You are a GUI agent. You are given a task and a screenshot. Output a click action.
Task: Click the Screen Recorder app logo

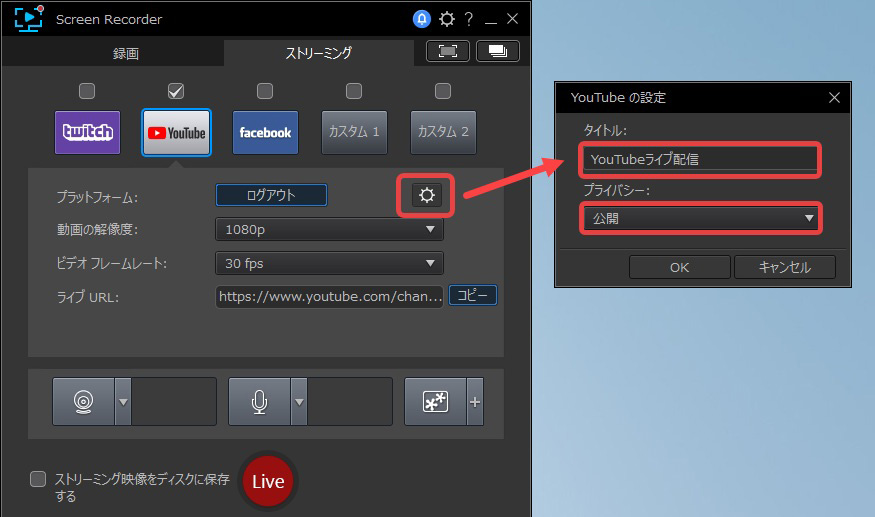[x=28, y=18]
